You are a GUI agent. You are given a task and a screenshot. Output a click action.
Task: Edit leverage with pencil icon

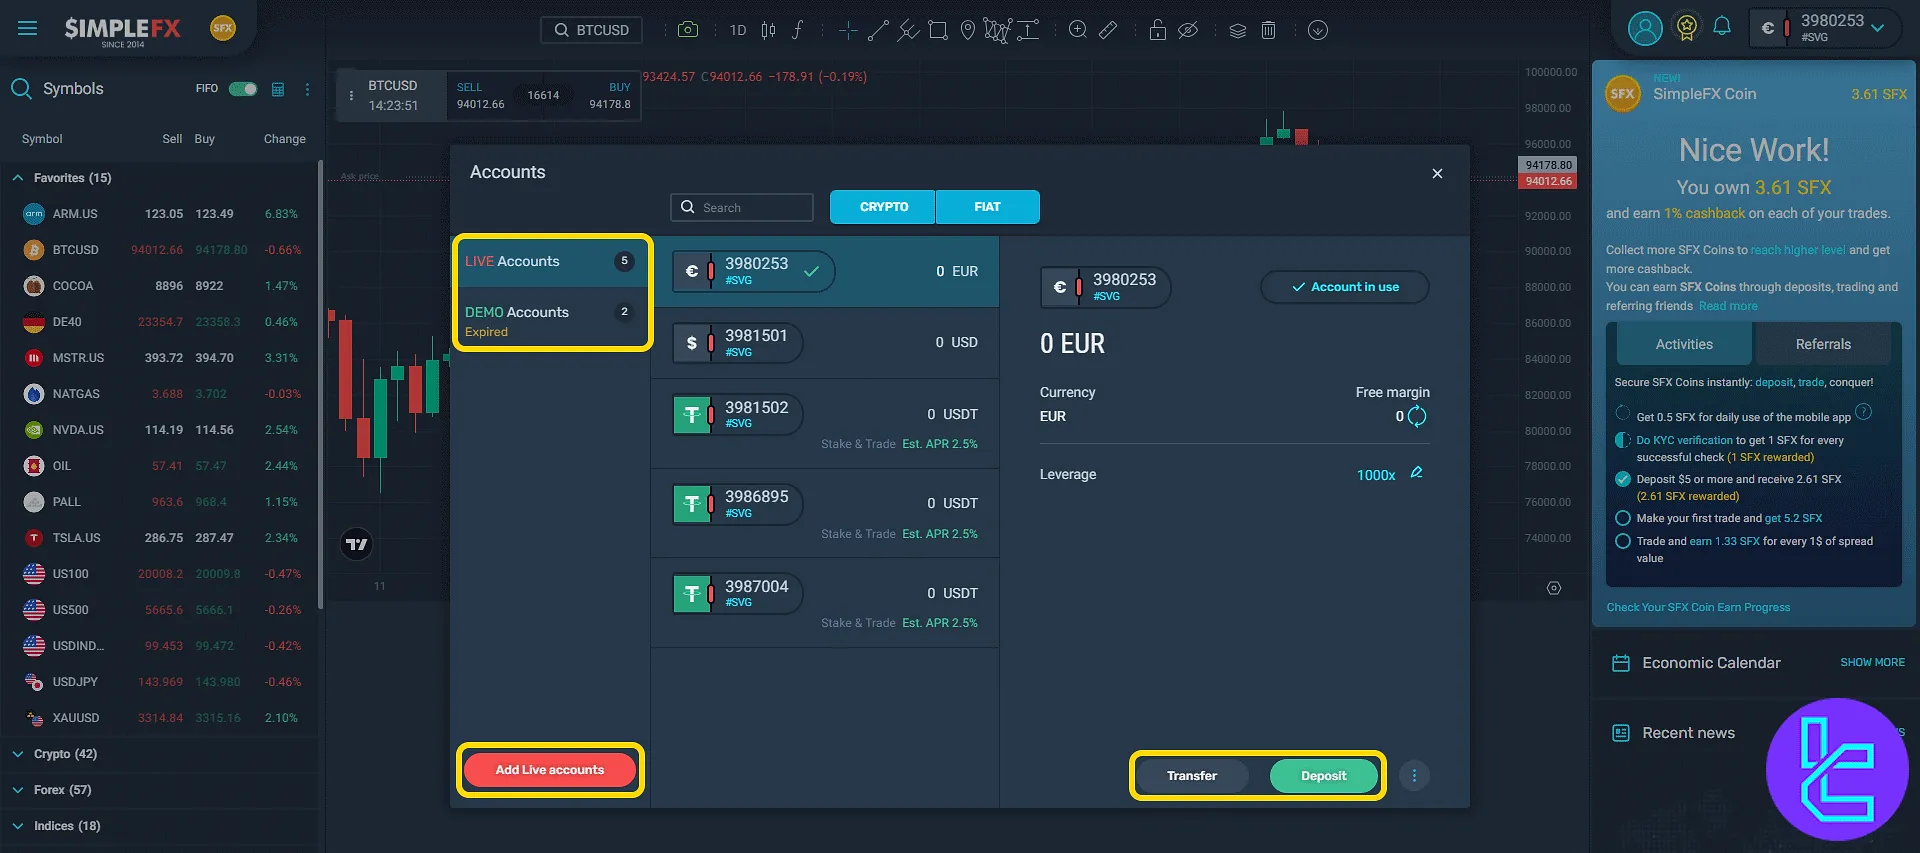1416,473
